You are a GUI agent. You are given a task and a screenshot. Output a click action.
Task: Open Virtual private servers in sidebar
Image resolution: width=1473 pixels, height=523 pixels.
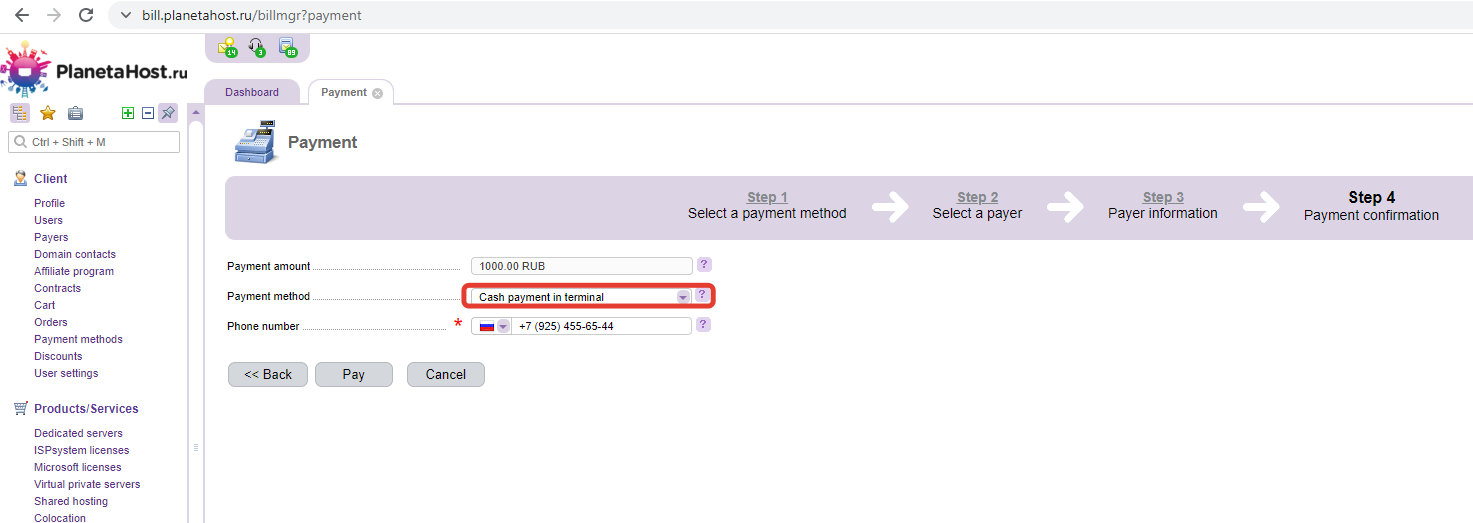(87, 484)
